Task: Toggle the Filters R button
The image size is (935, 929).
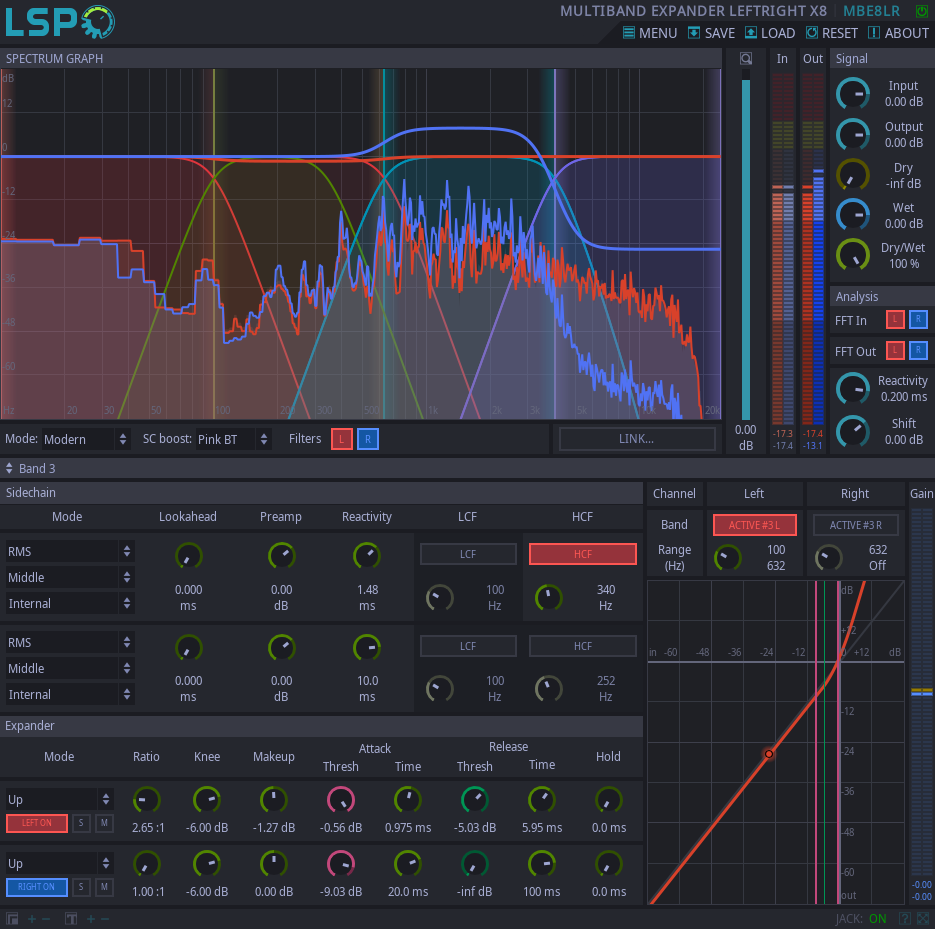Action: [368, 439]
